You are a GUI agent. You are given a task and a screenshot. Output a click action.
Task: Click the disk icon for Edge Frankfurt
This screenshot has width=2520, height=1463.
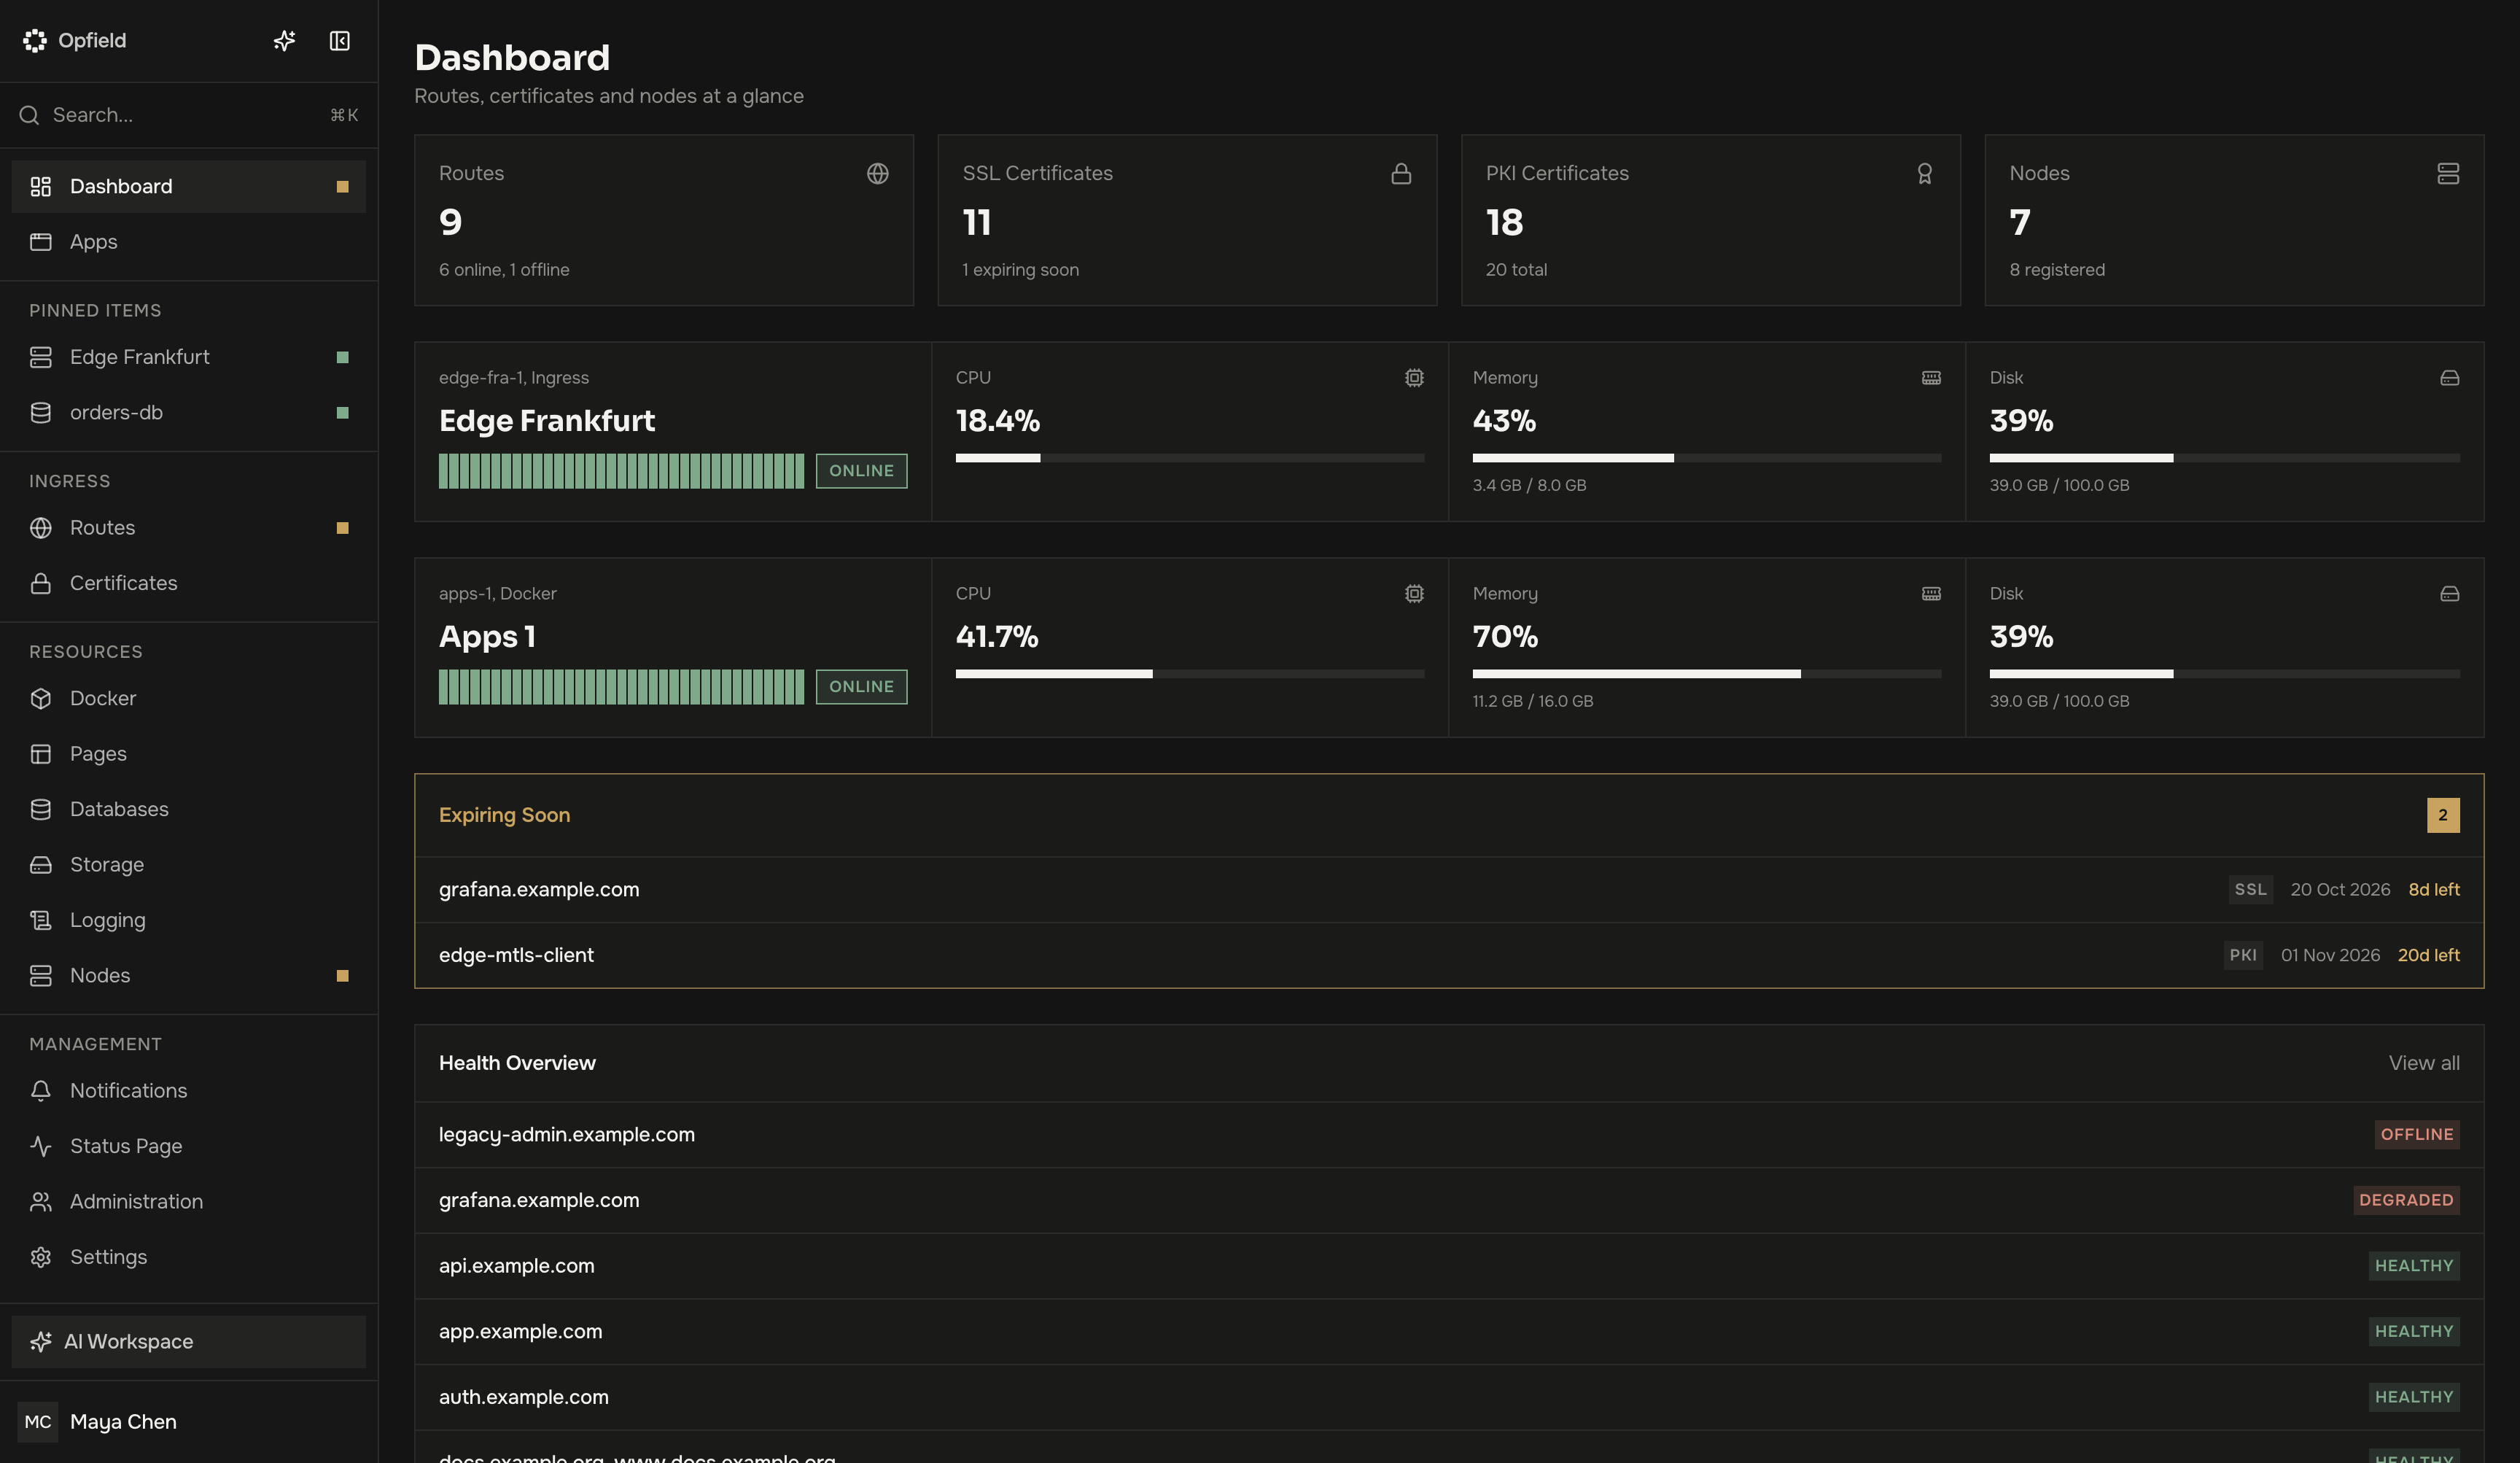[x=2449, y=378]
